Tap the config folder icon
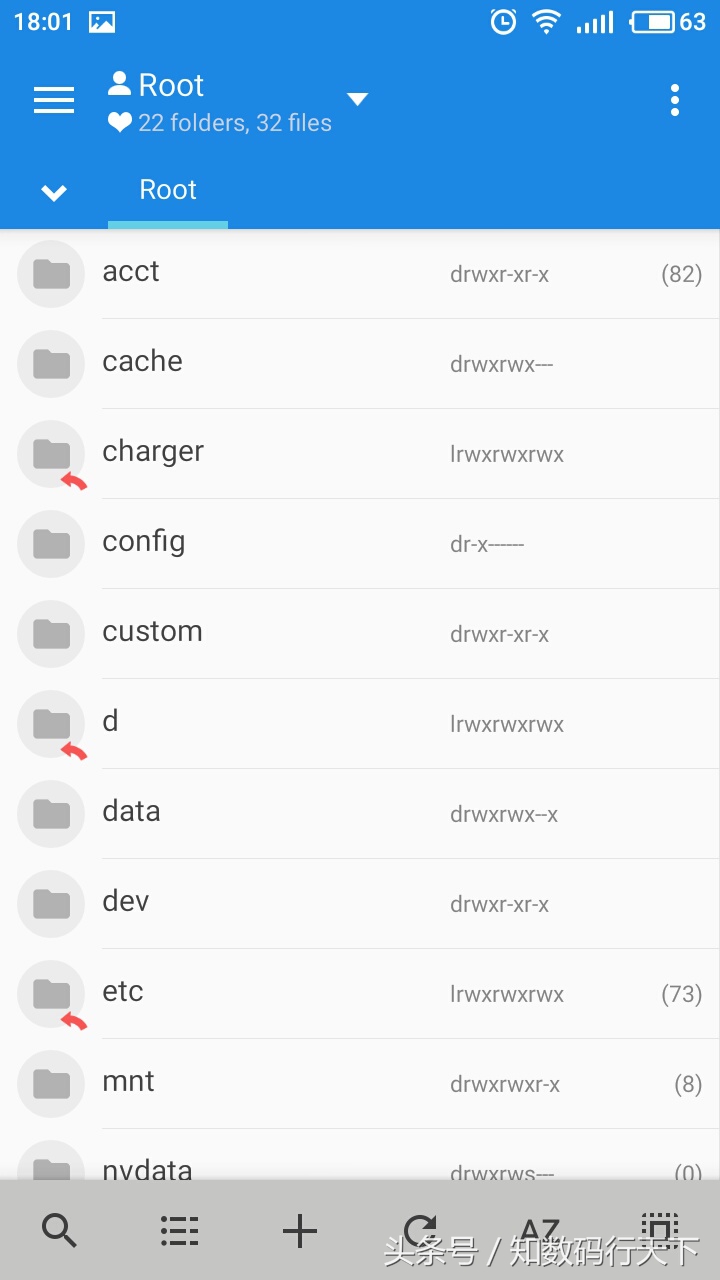 [x=51, y=544]
